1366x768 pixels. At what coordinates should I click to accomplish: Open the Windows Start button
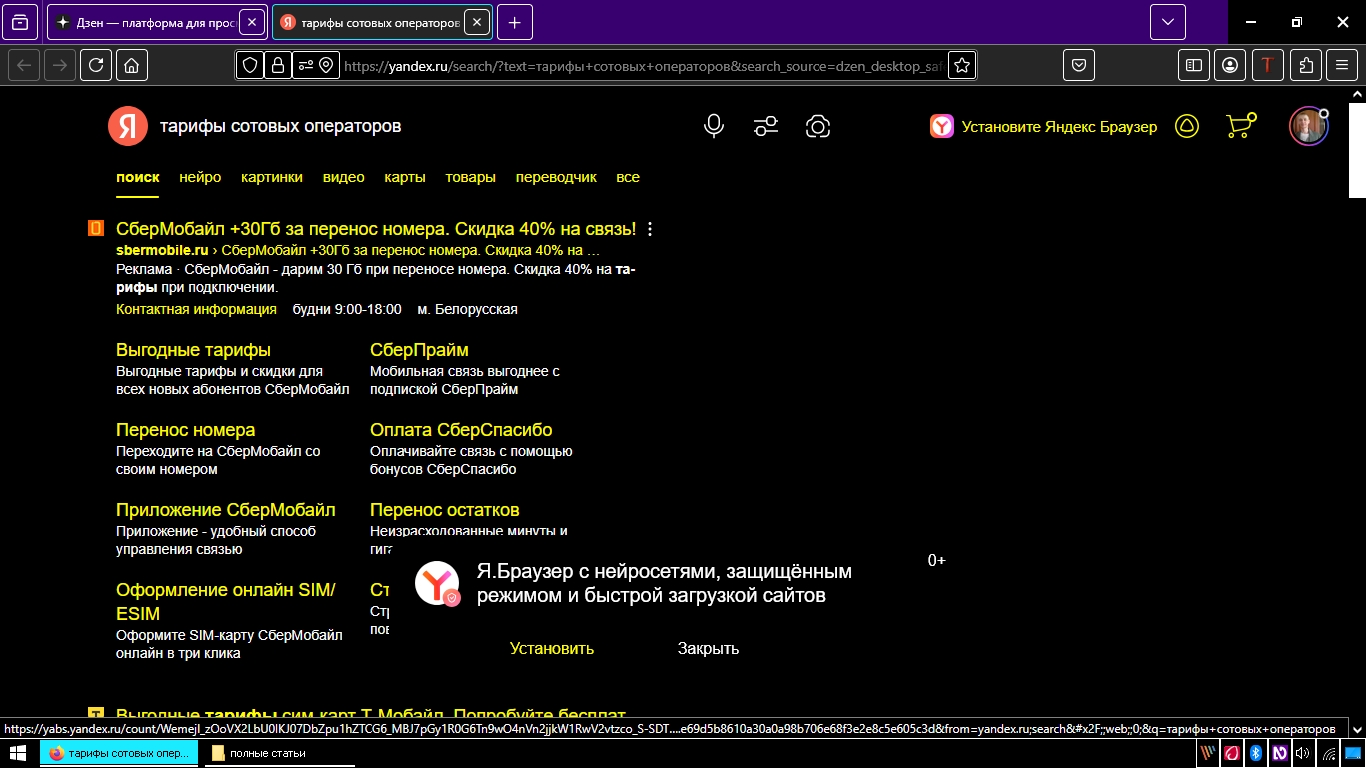[x=18, y=753]
